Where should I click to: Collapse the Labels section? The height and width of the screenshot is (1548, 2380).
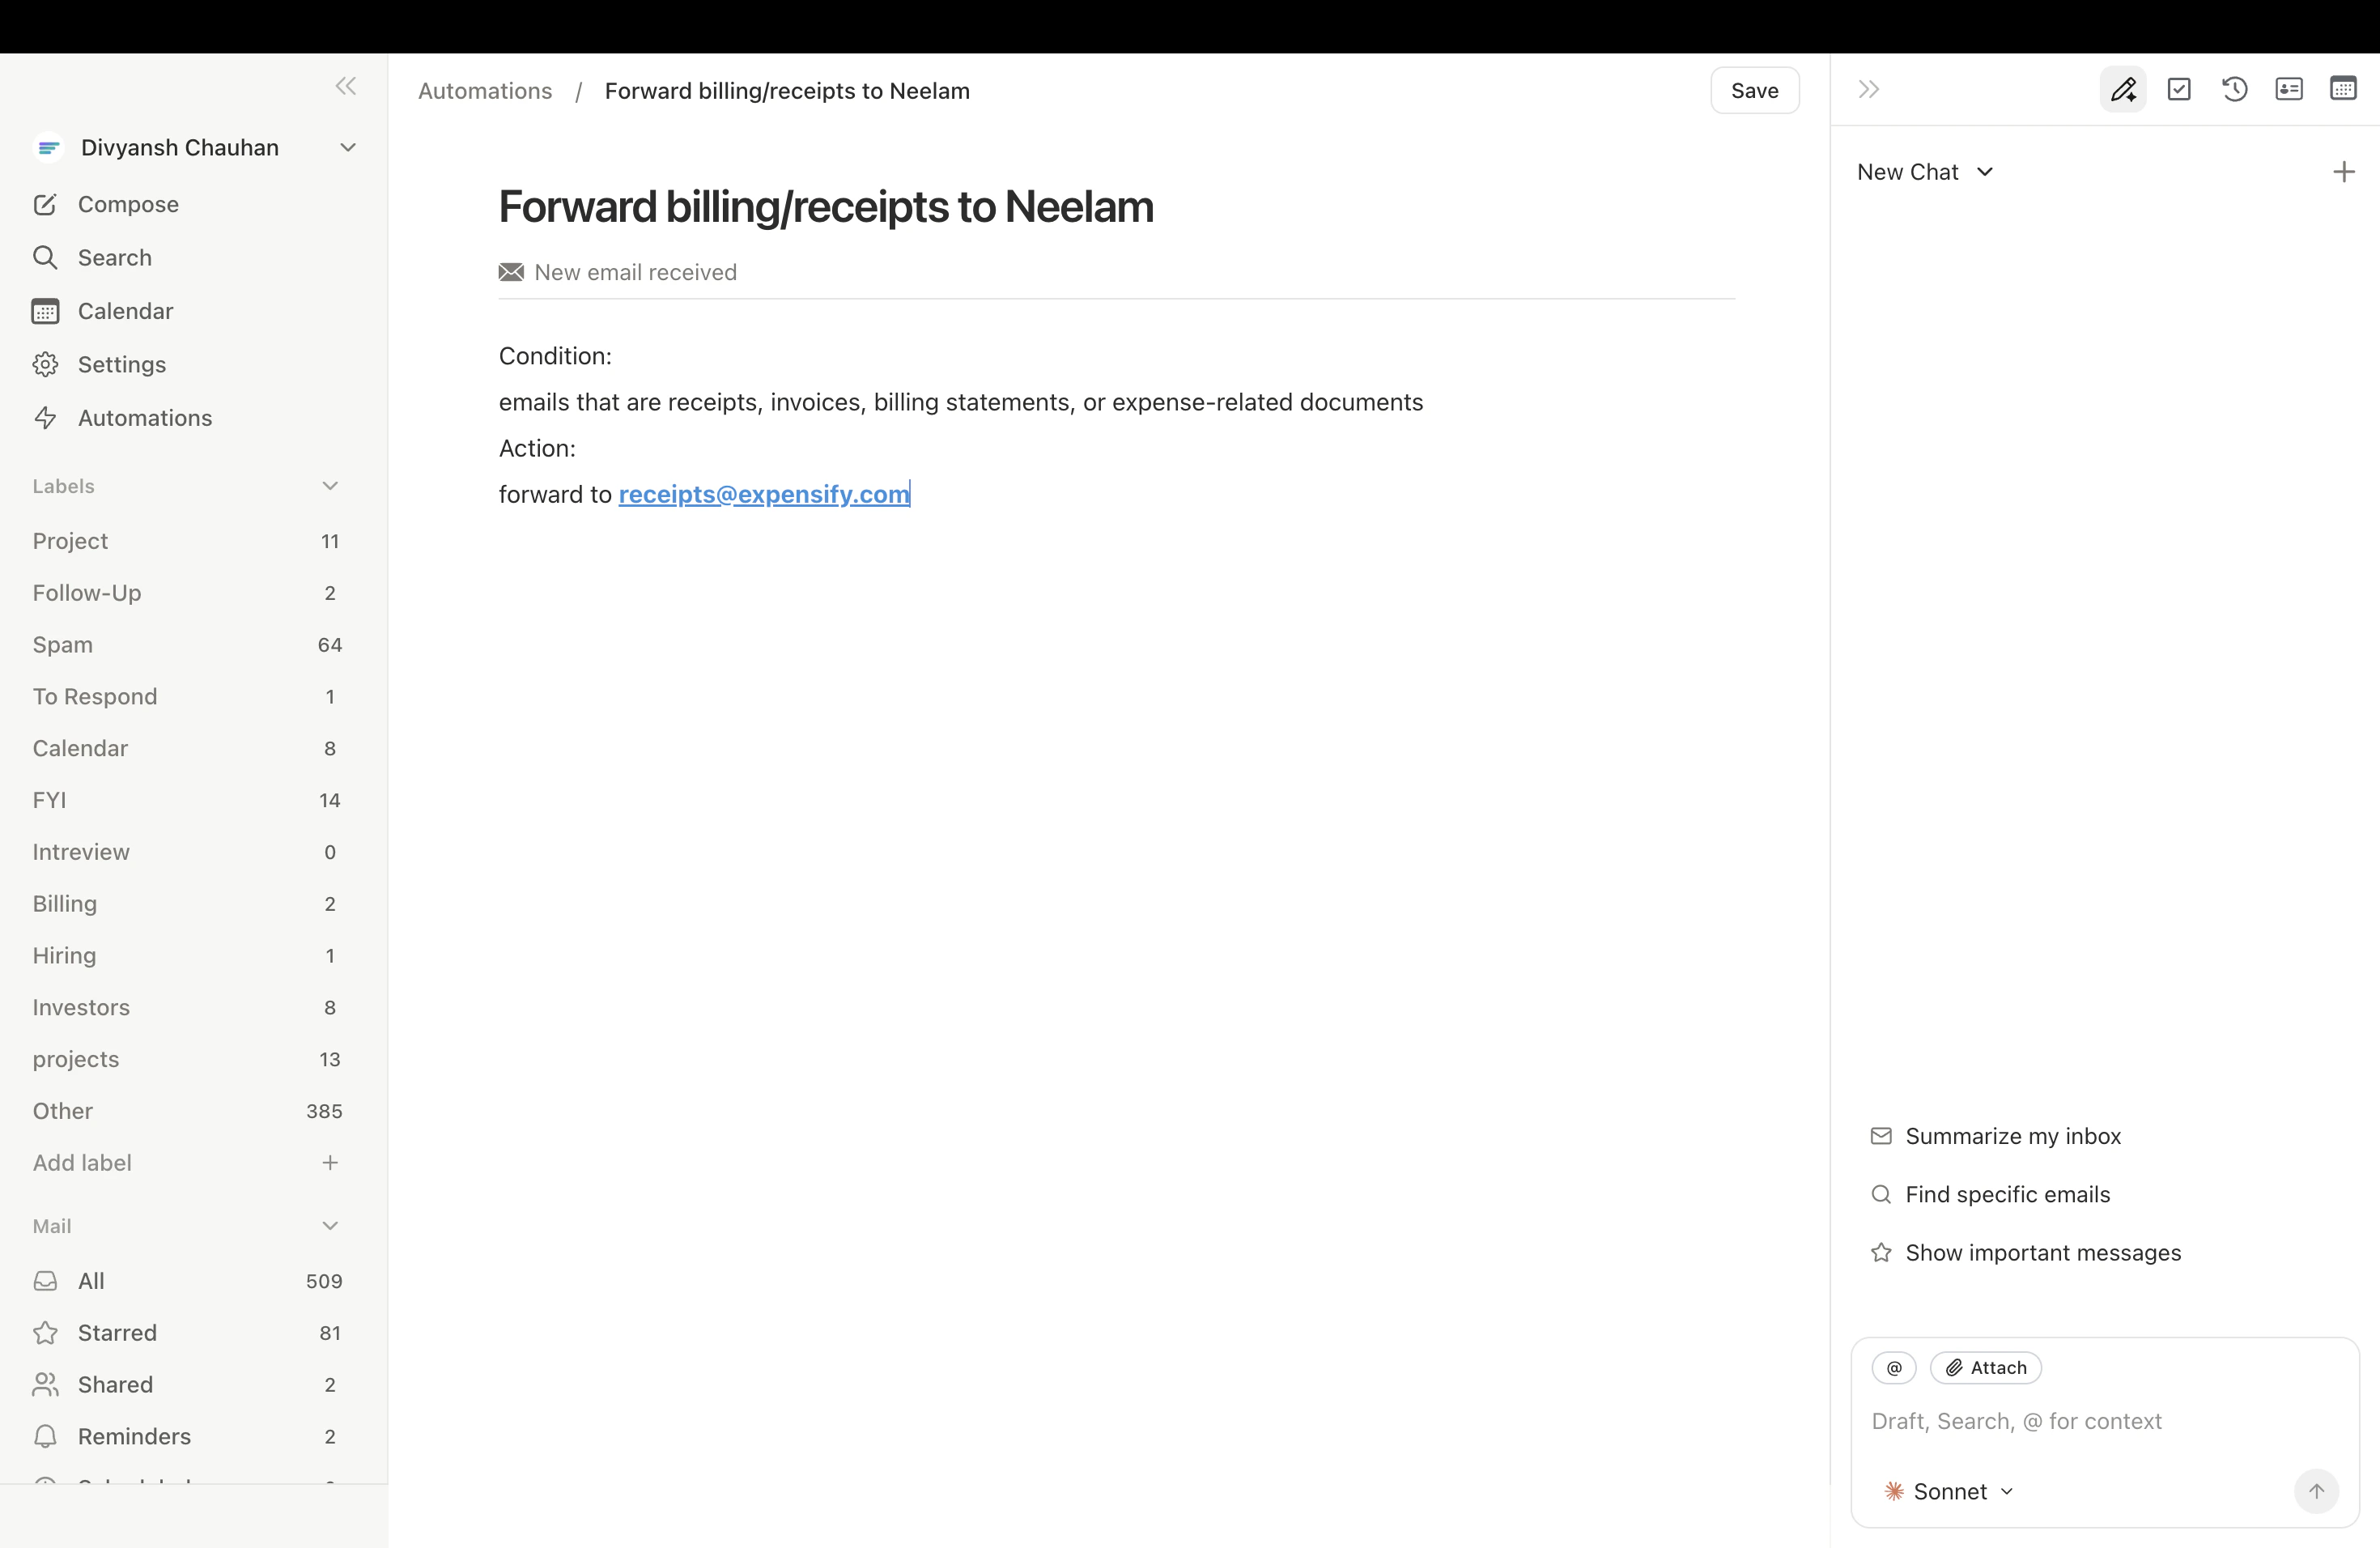[x=330, y=485]
